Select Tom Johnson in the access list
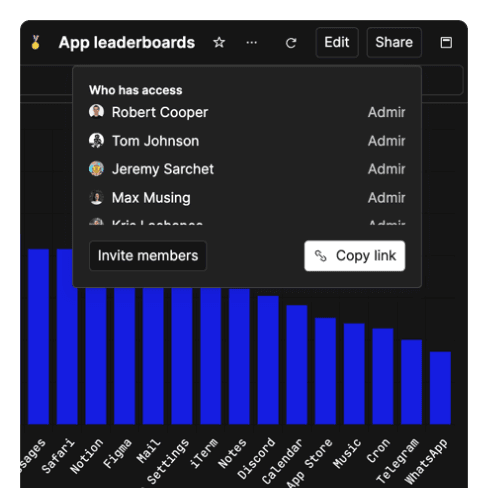The image size is (488, 488). pos(247,141)
